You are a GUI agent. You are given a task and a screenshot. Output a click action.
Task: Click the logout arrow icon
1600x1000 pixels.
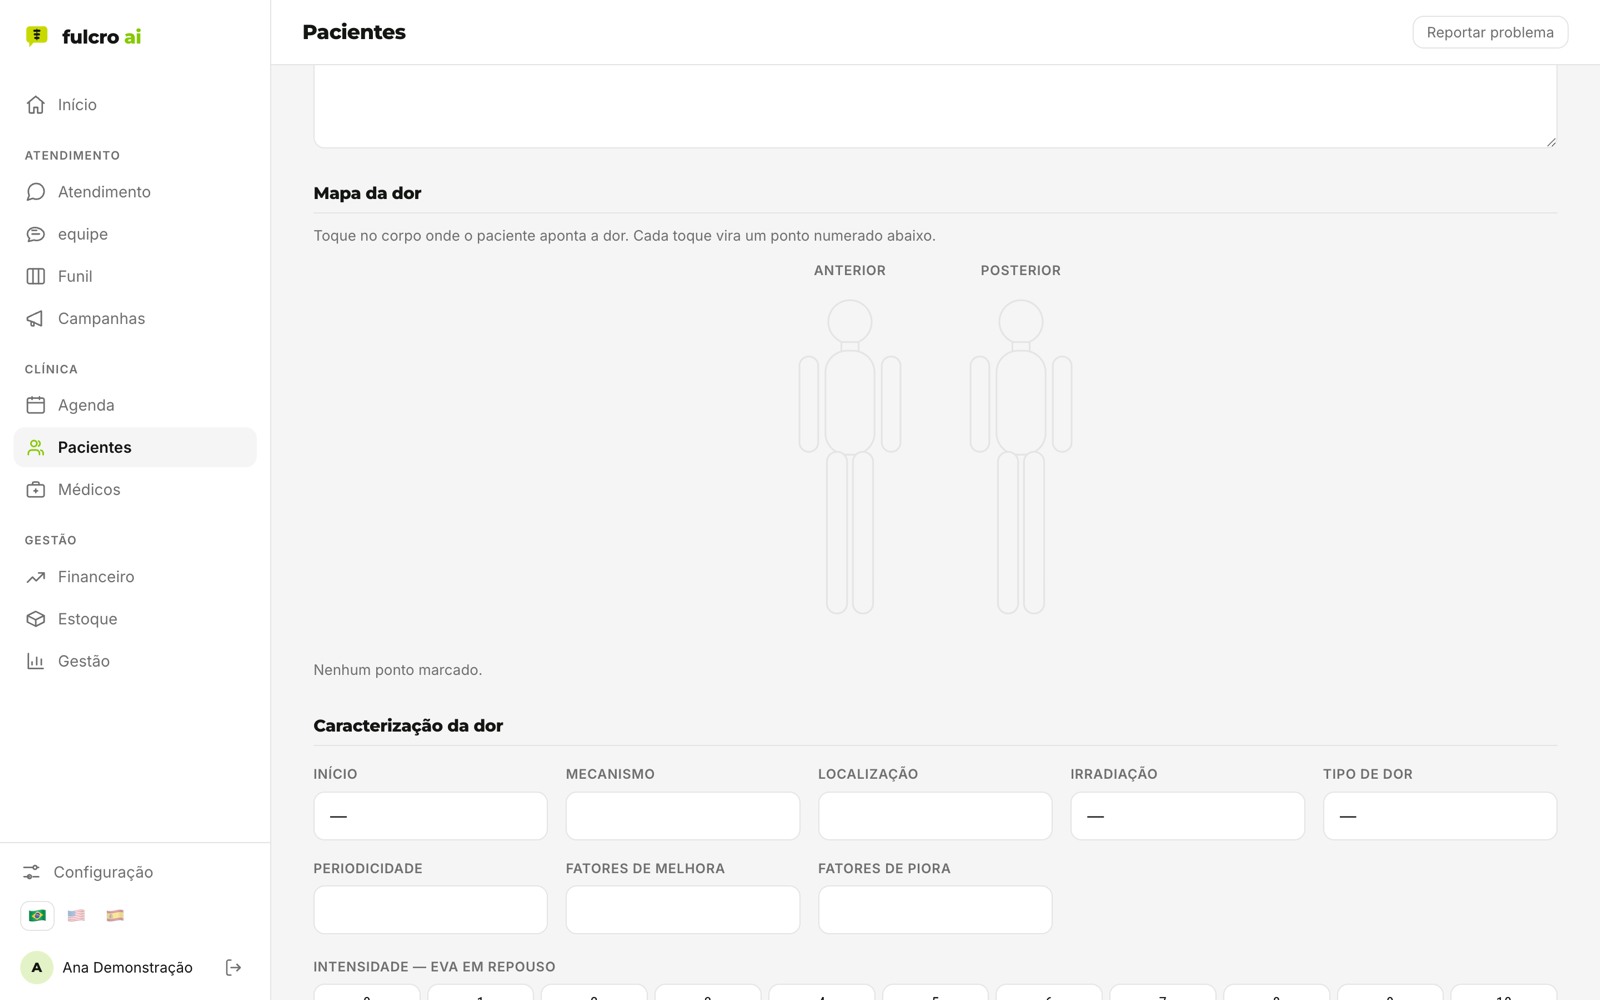point(233,967)
